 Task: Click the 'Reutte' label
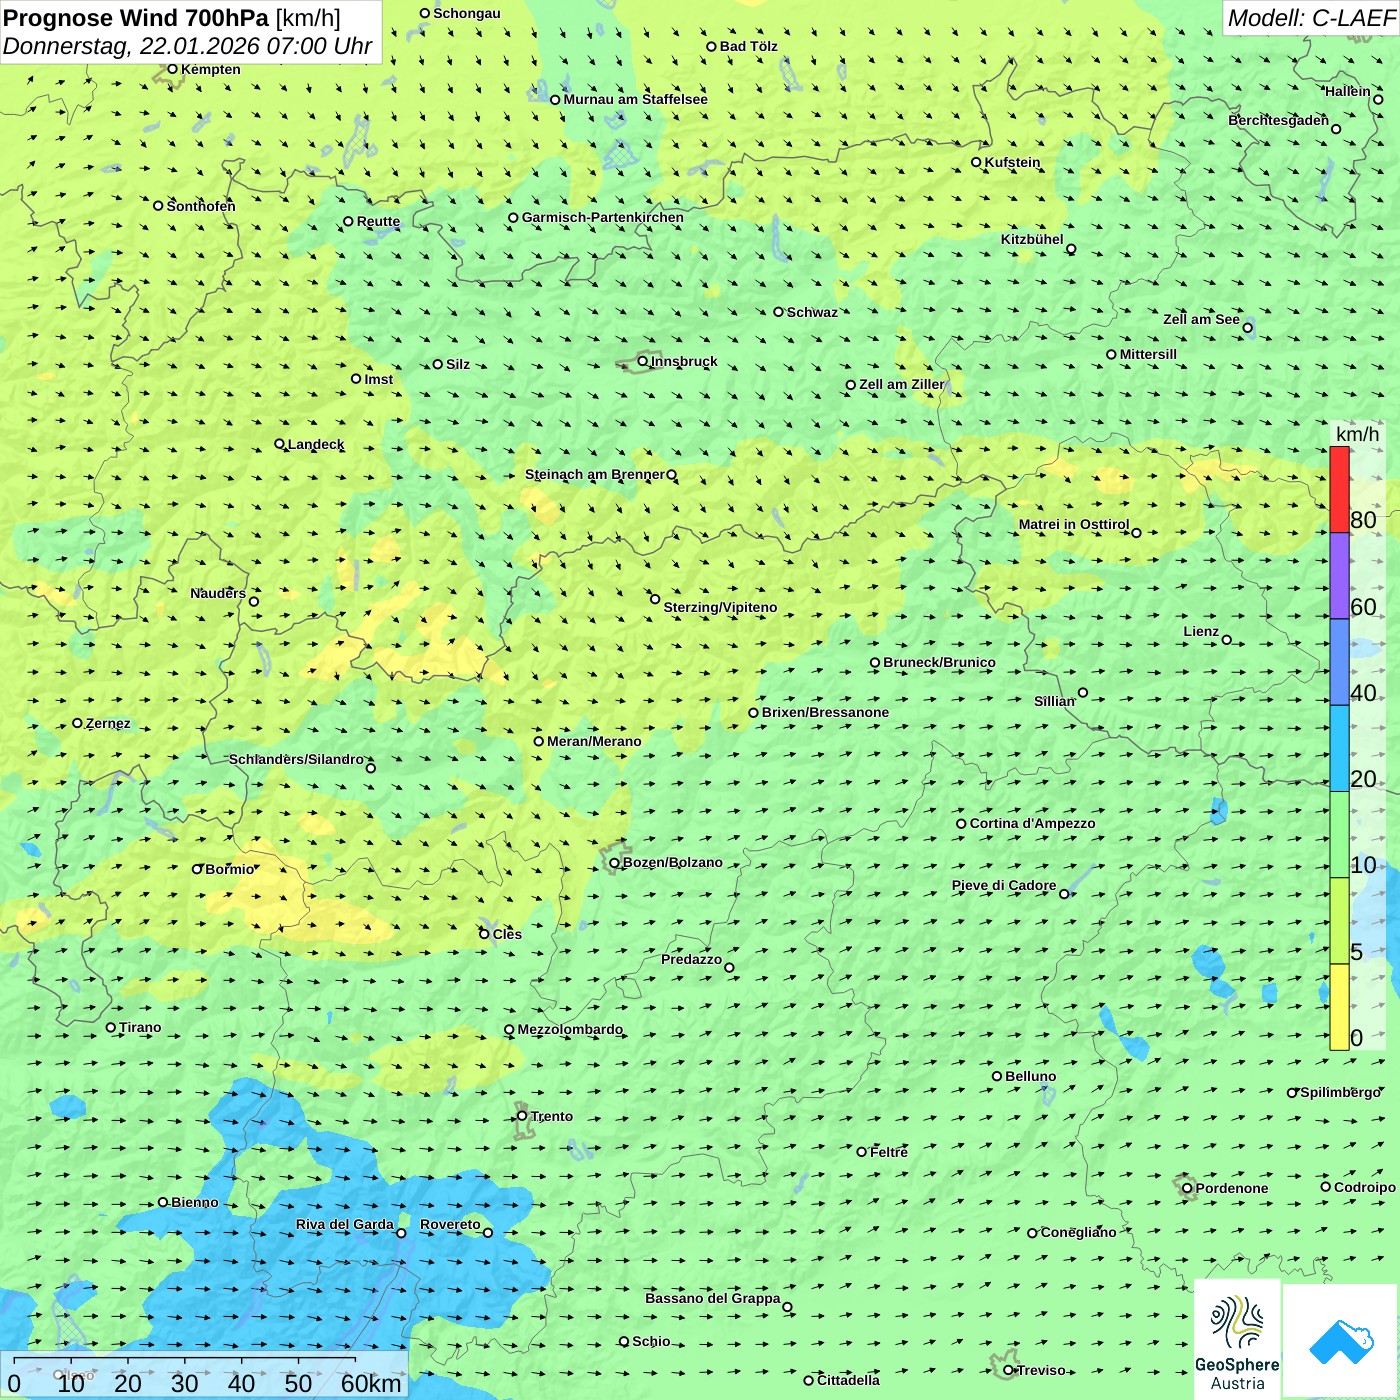point(378,221)
